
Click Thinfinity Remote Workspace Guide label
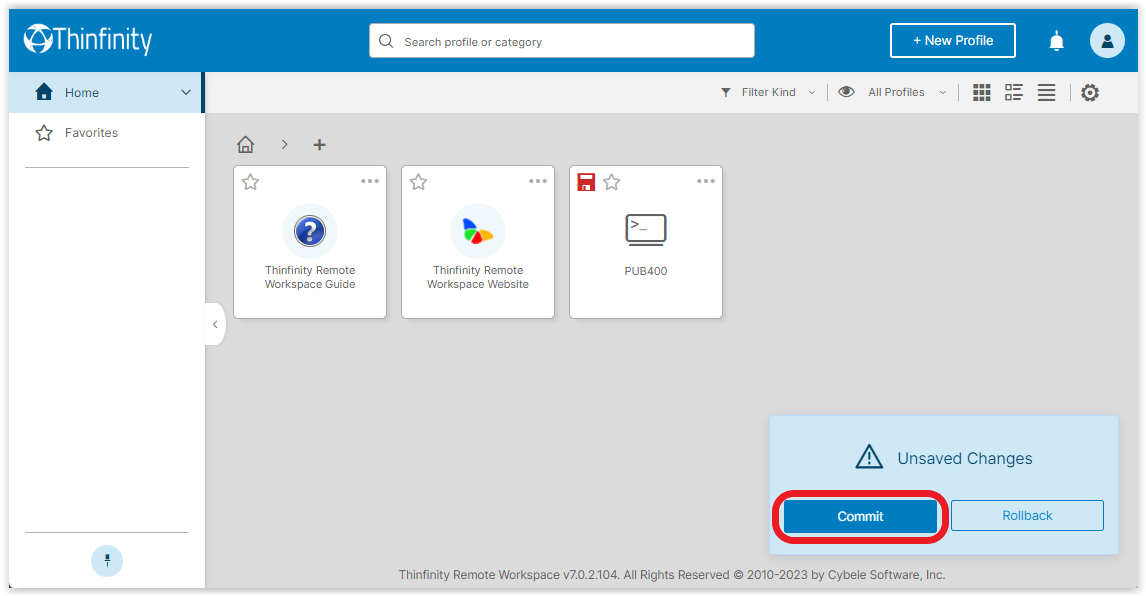coord(310,277)
